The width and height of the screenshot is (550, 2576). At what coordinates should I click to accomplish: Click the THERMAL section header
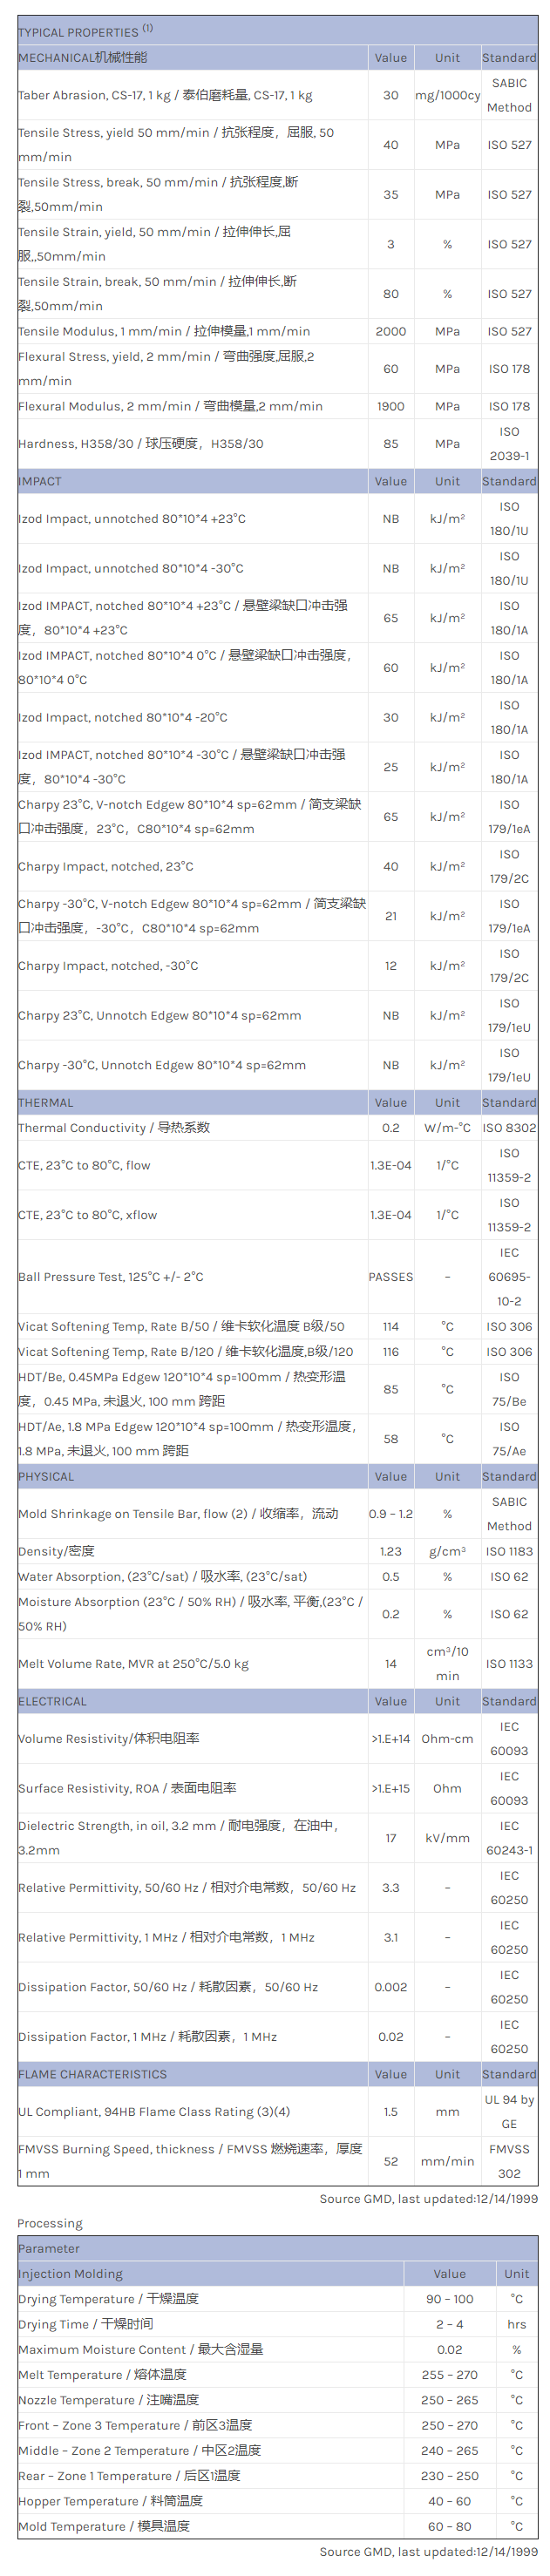pos(46,1102)
